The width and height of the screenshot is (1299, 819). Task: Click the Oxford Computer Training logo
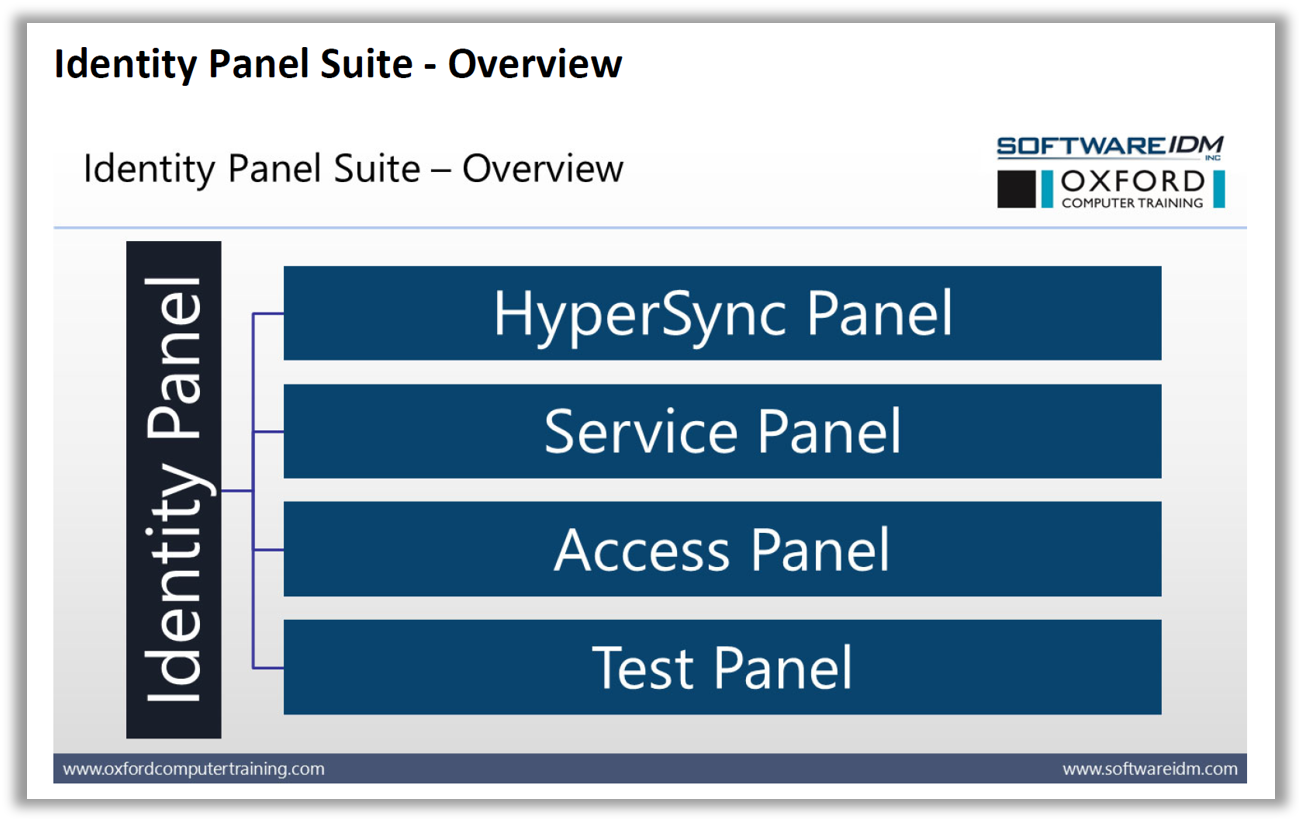pos(1110,188)
